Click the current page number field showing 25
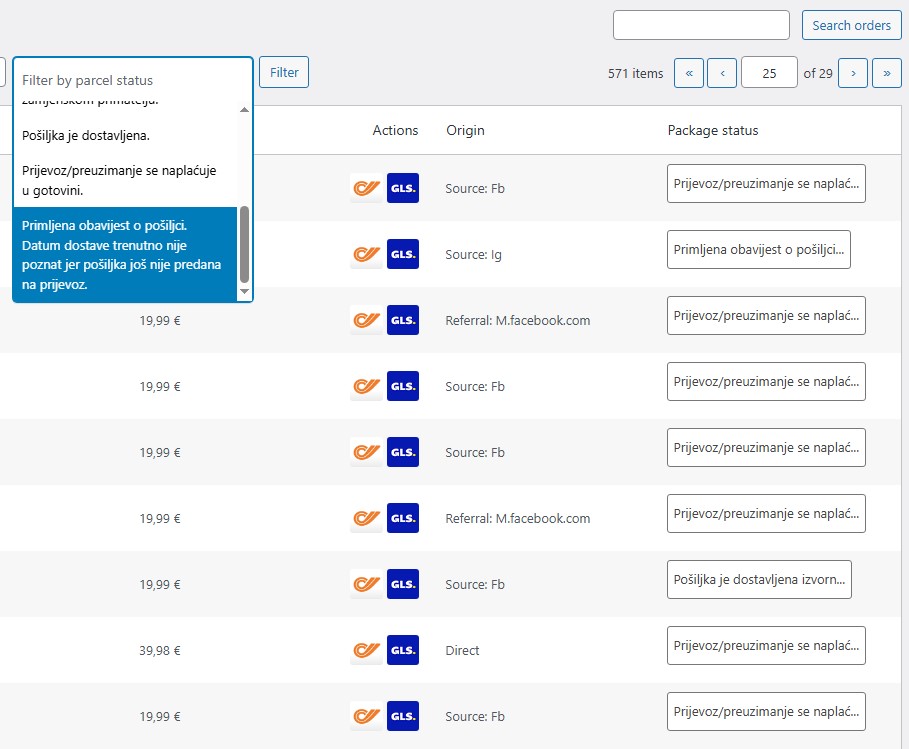The width and height of the screenshot is (909, 749). [x=769, y=73]
